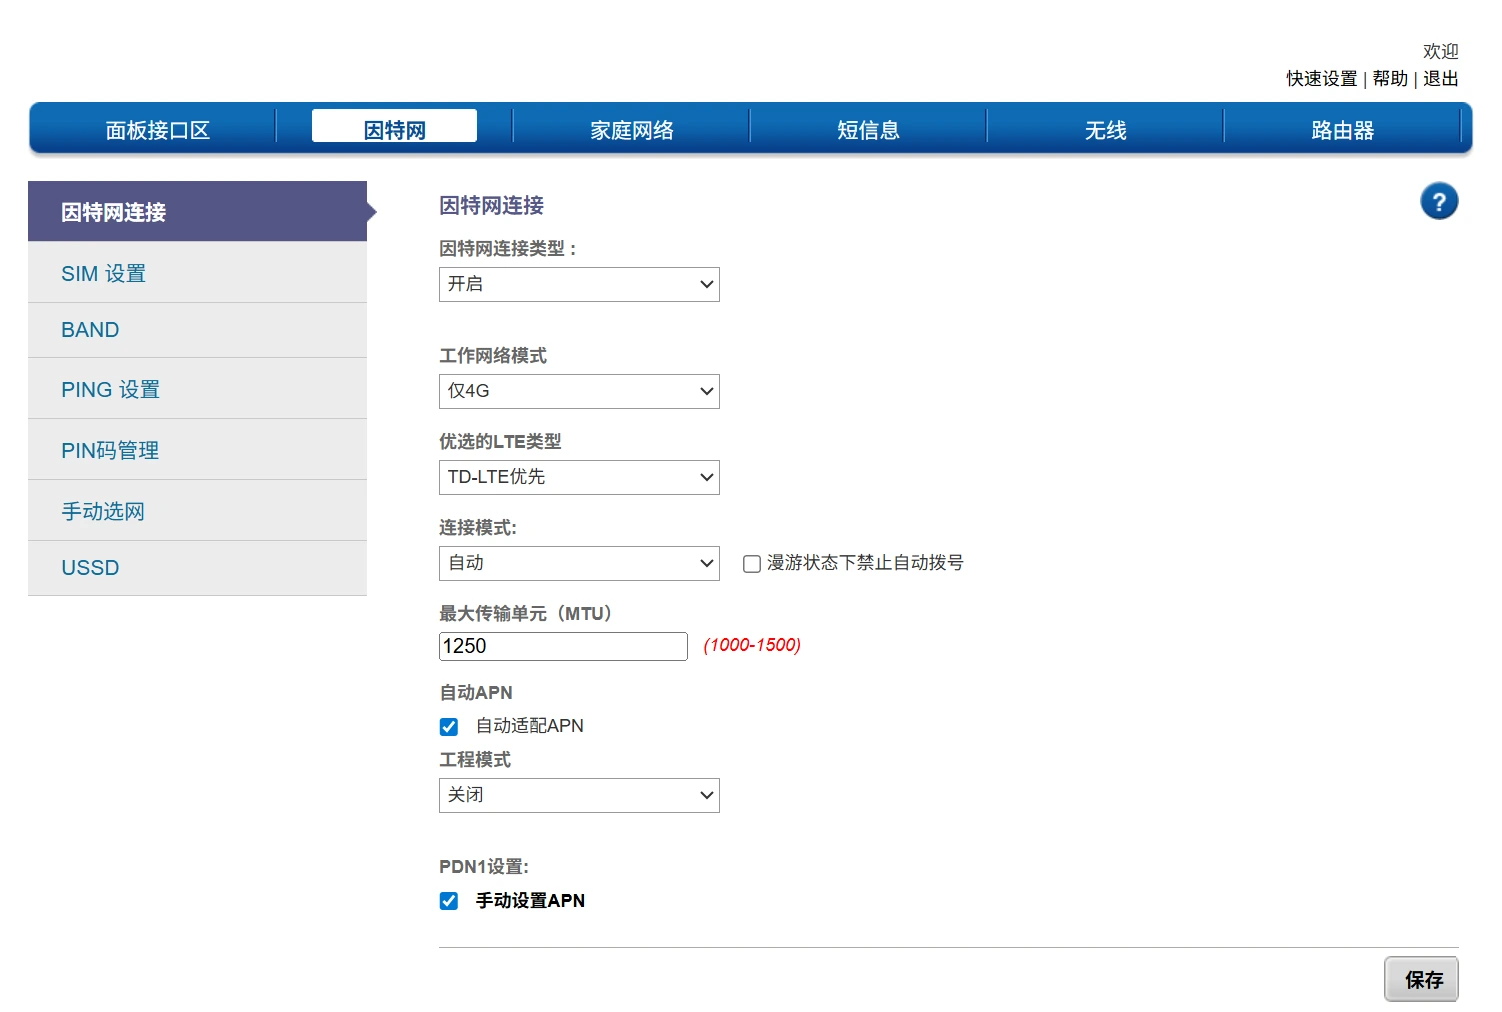The image size is (1502, 1012).
Task: Open SIM 设置 in the sidebar
Action: pyautogui.click(x=197, y=273)
